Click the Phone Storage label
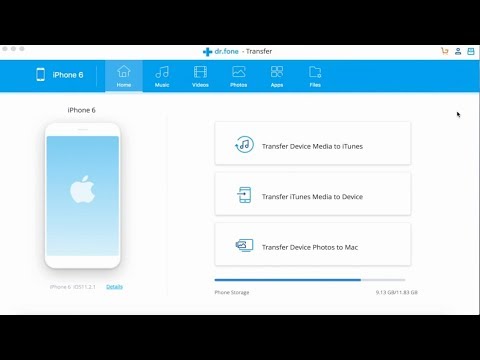Viewport: 480px width, 360px height. pyautogui.click(x=232, y=292)
